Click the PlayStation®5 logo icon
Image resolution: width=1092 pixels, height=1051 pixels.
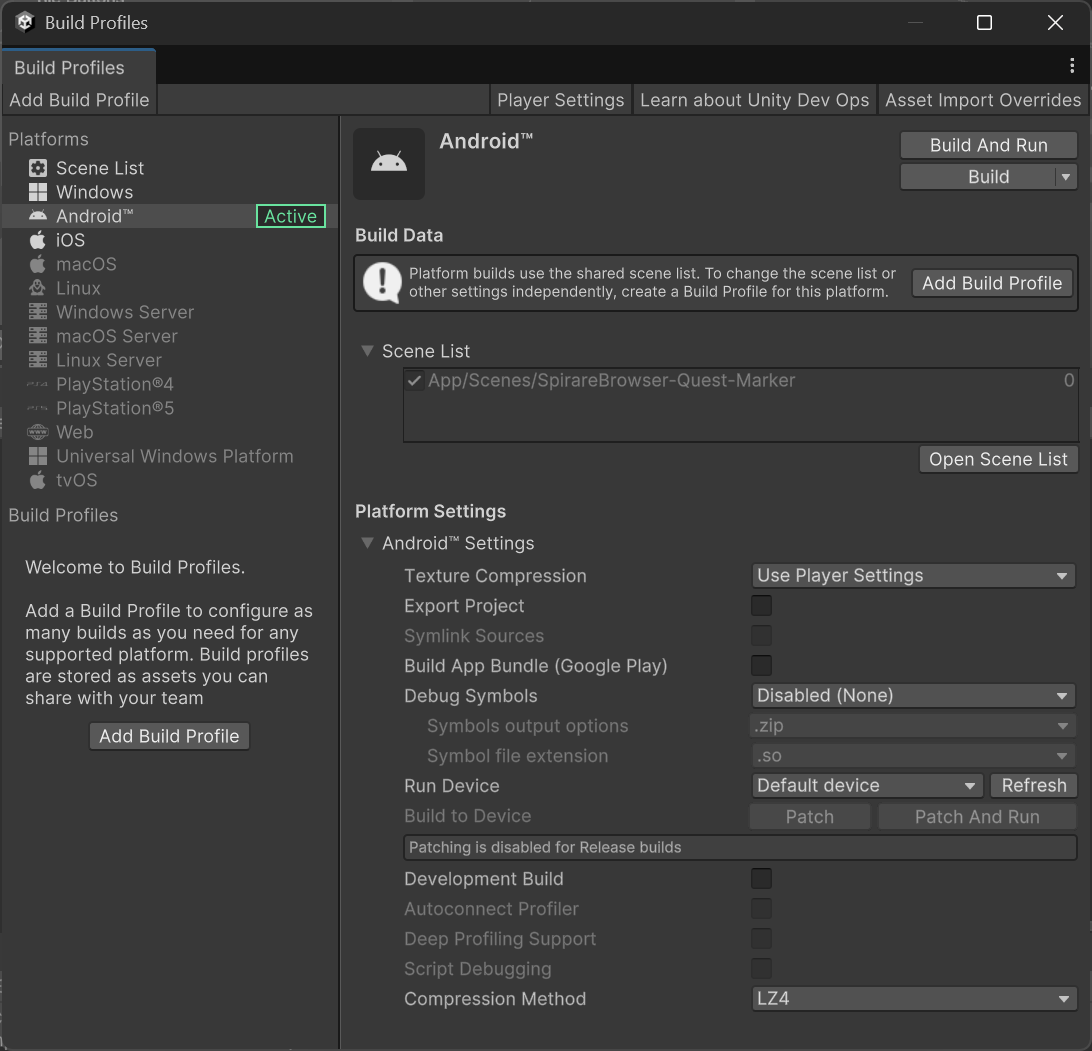coord(38,408)
